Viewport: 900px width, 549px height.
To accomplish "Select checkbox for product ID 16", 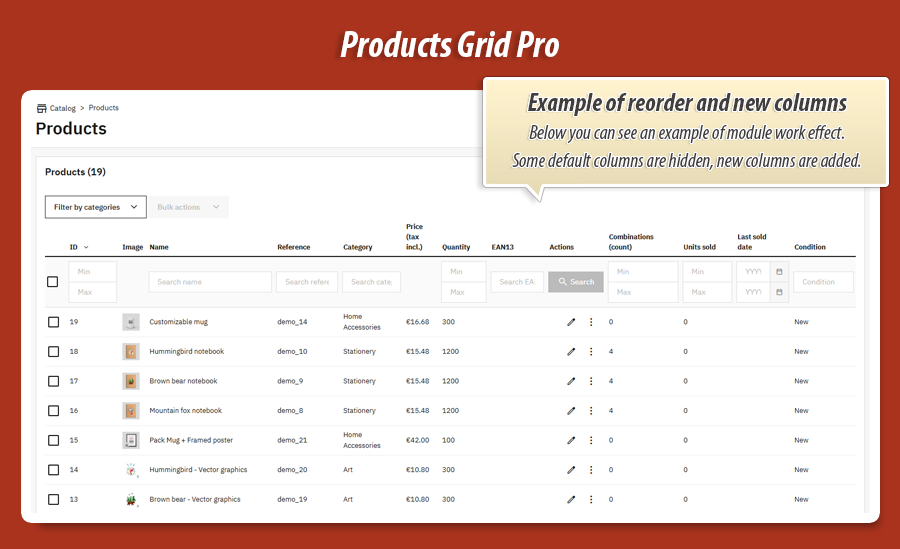I will pos(53,411).
